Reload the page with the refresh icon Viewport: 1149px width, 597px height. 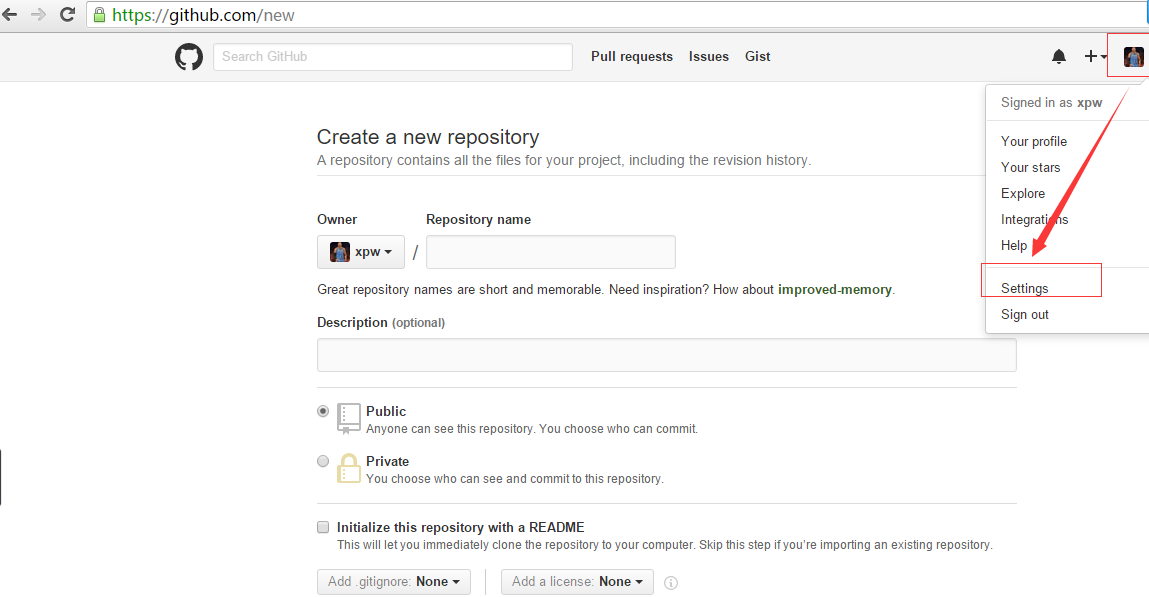(x=67, y=15)
